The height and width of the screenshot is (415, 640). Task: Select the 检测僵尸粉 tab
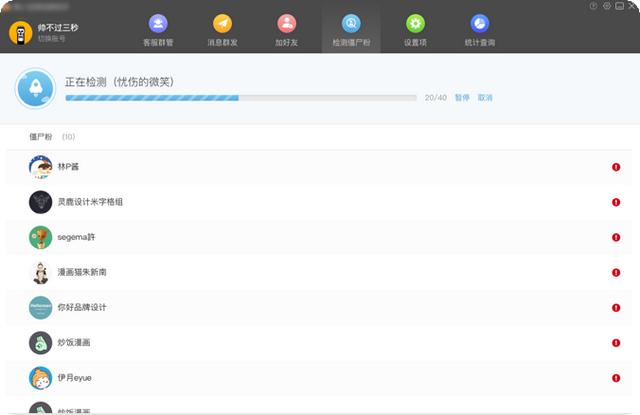351,30
